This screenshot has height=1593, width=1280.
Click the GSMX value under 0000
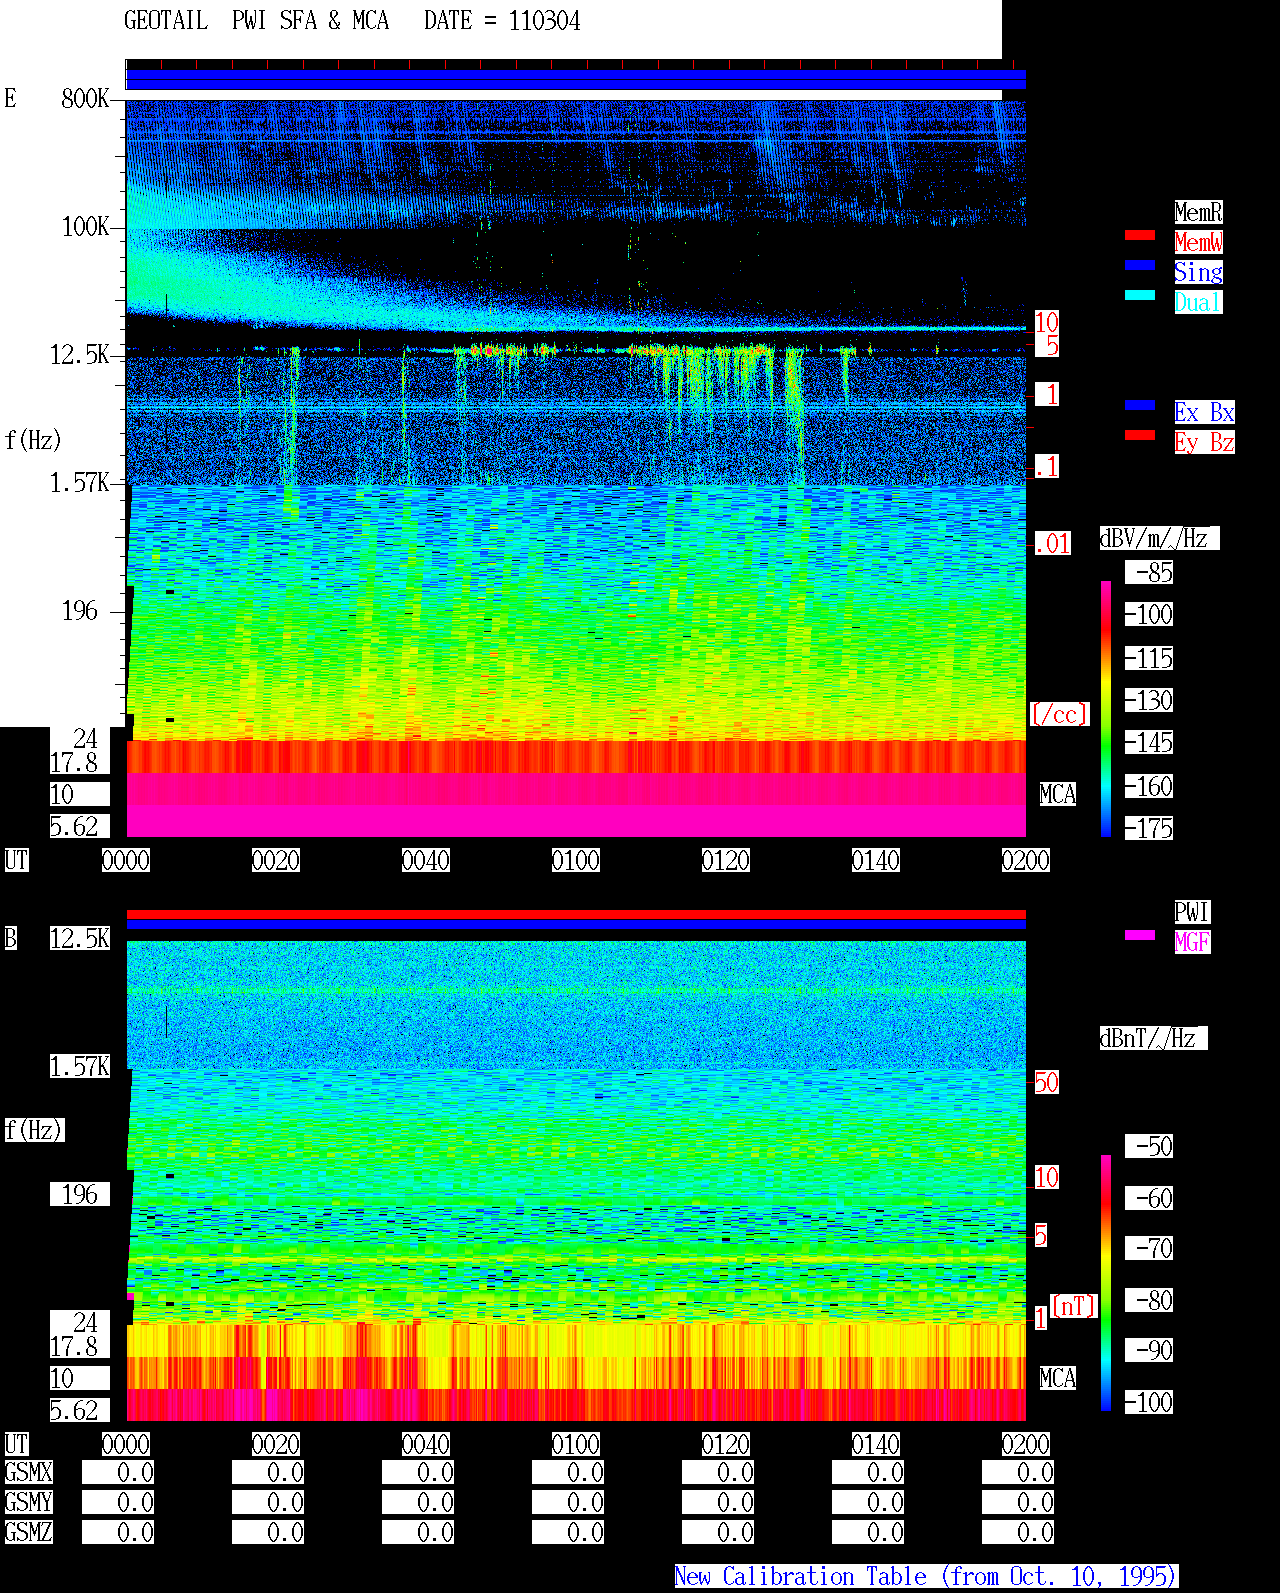pyautogui.click(x=118, y=1472)
